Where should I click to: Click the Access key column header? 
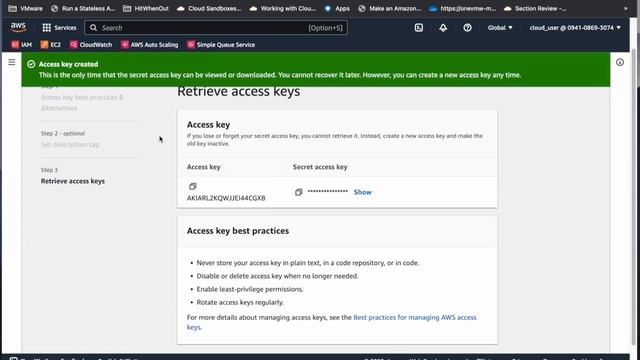tap(204, 167)
